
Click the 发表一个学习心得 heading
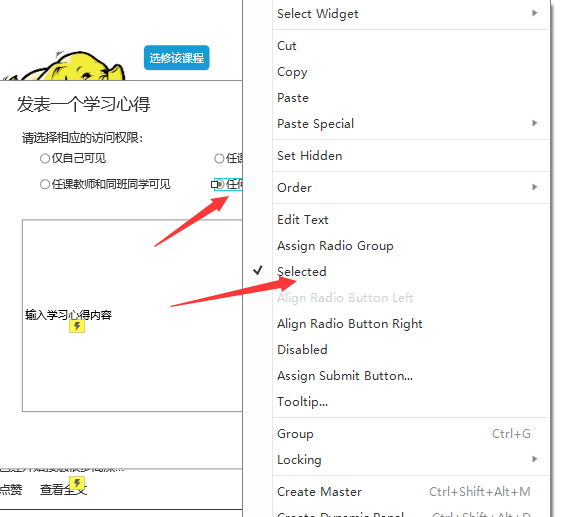[84, 104]
